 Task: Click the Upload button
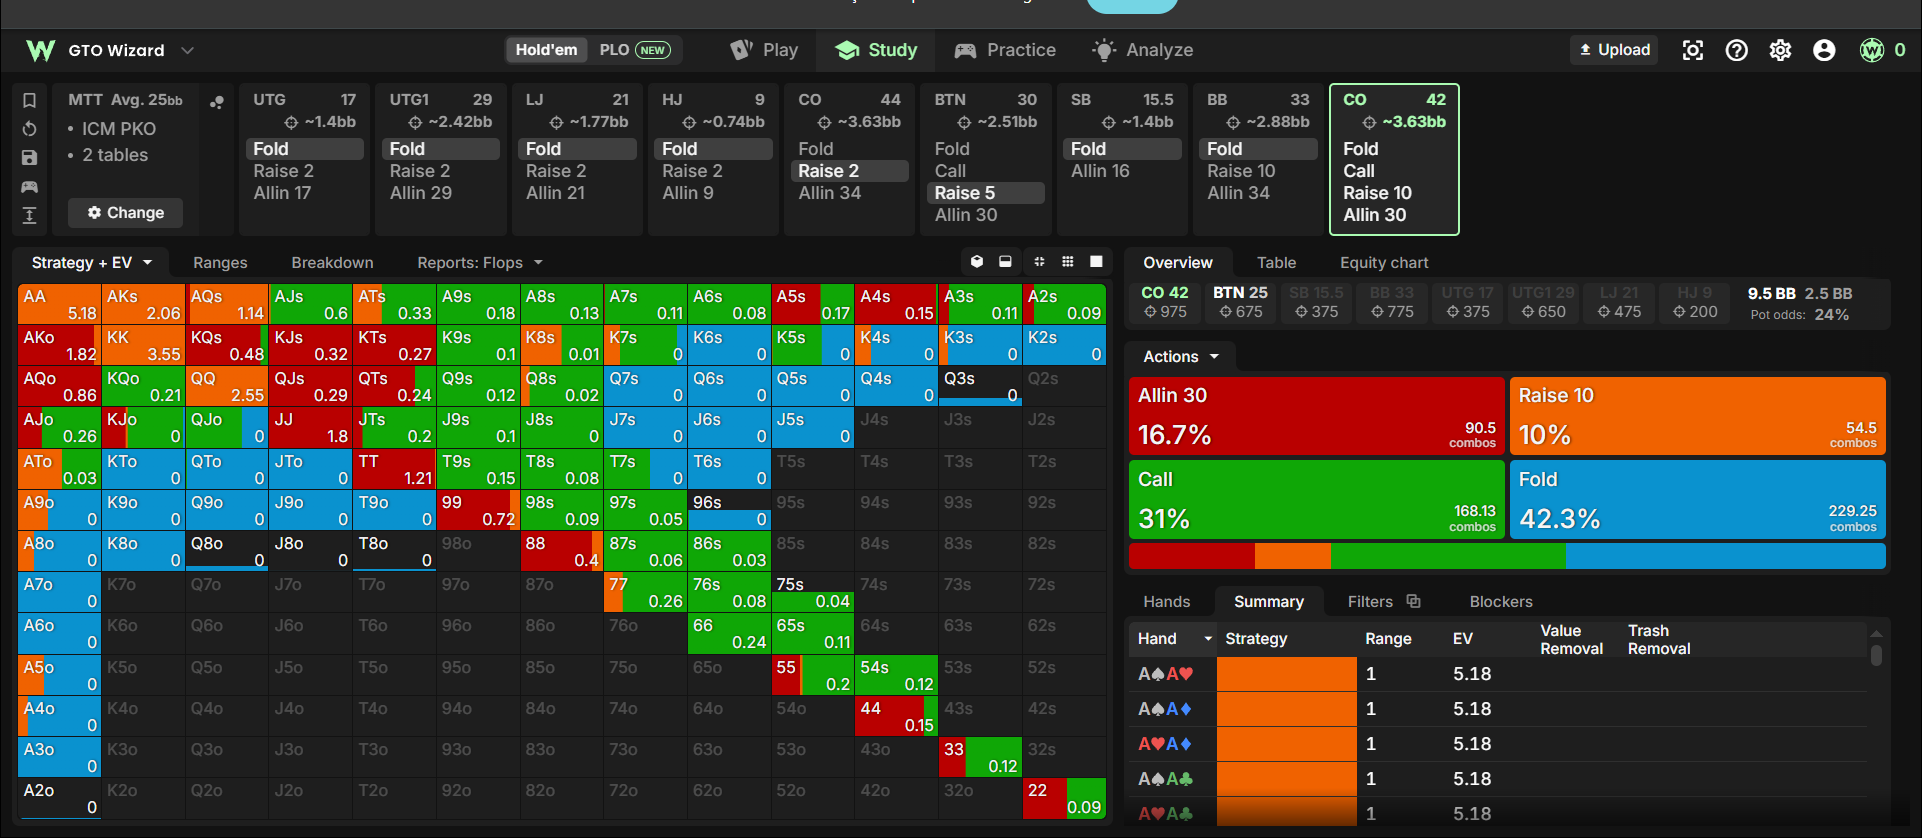click(1614, 50)
